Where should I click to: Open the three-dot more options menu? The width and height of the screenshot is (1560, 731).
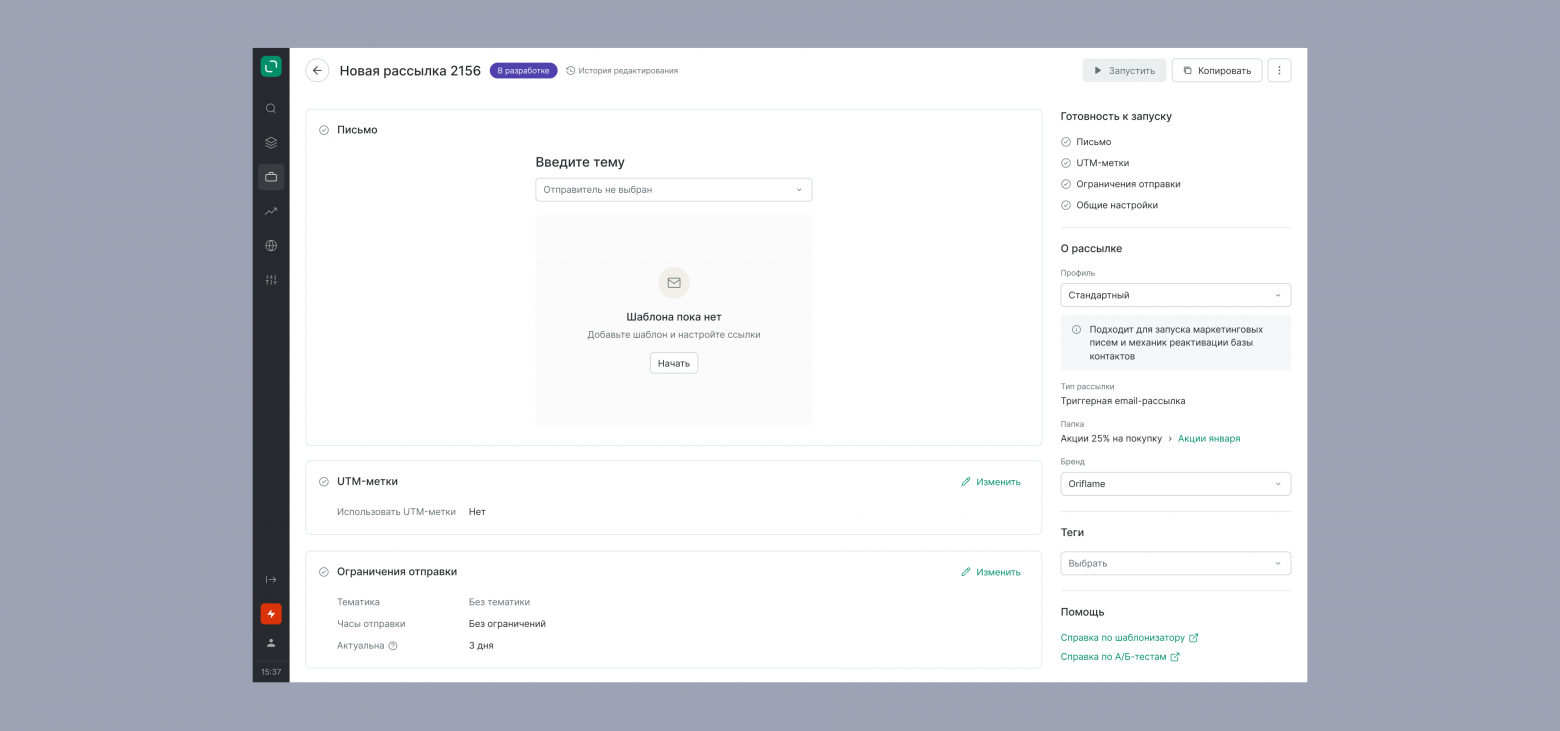(x=1279, y=70)
